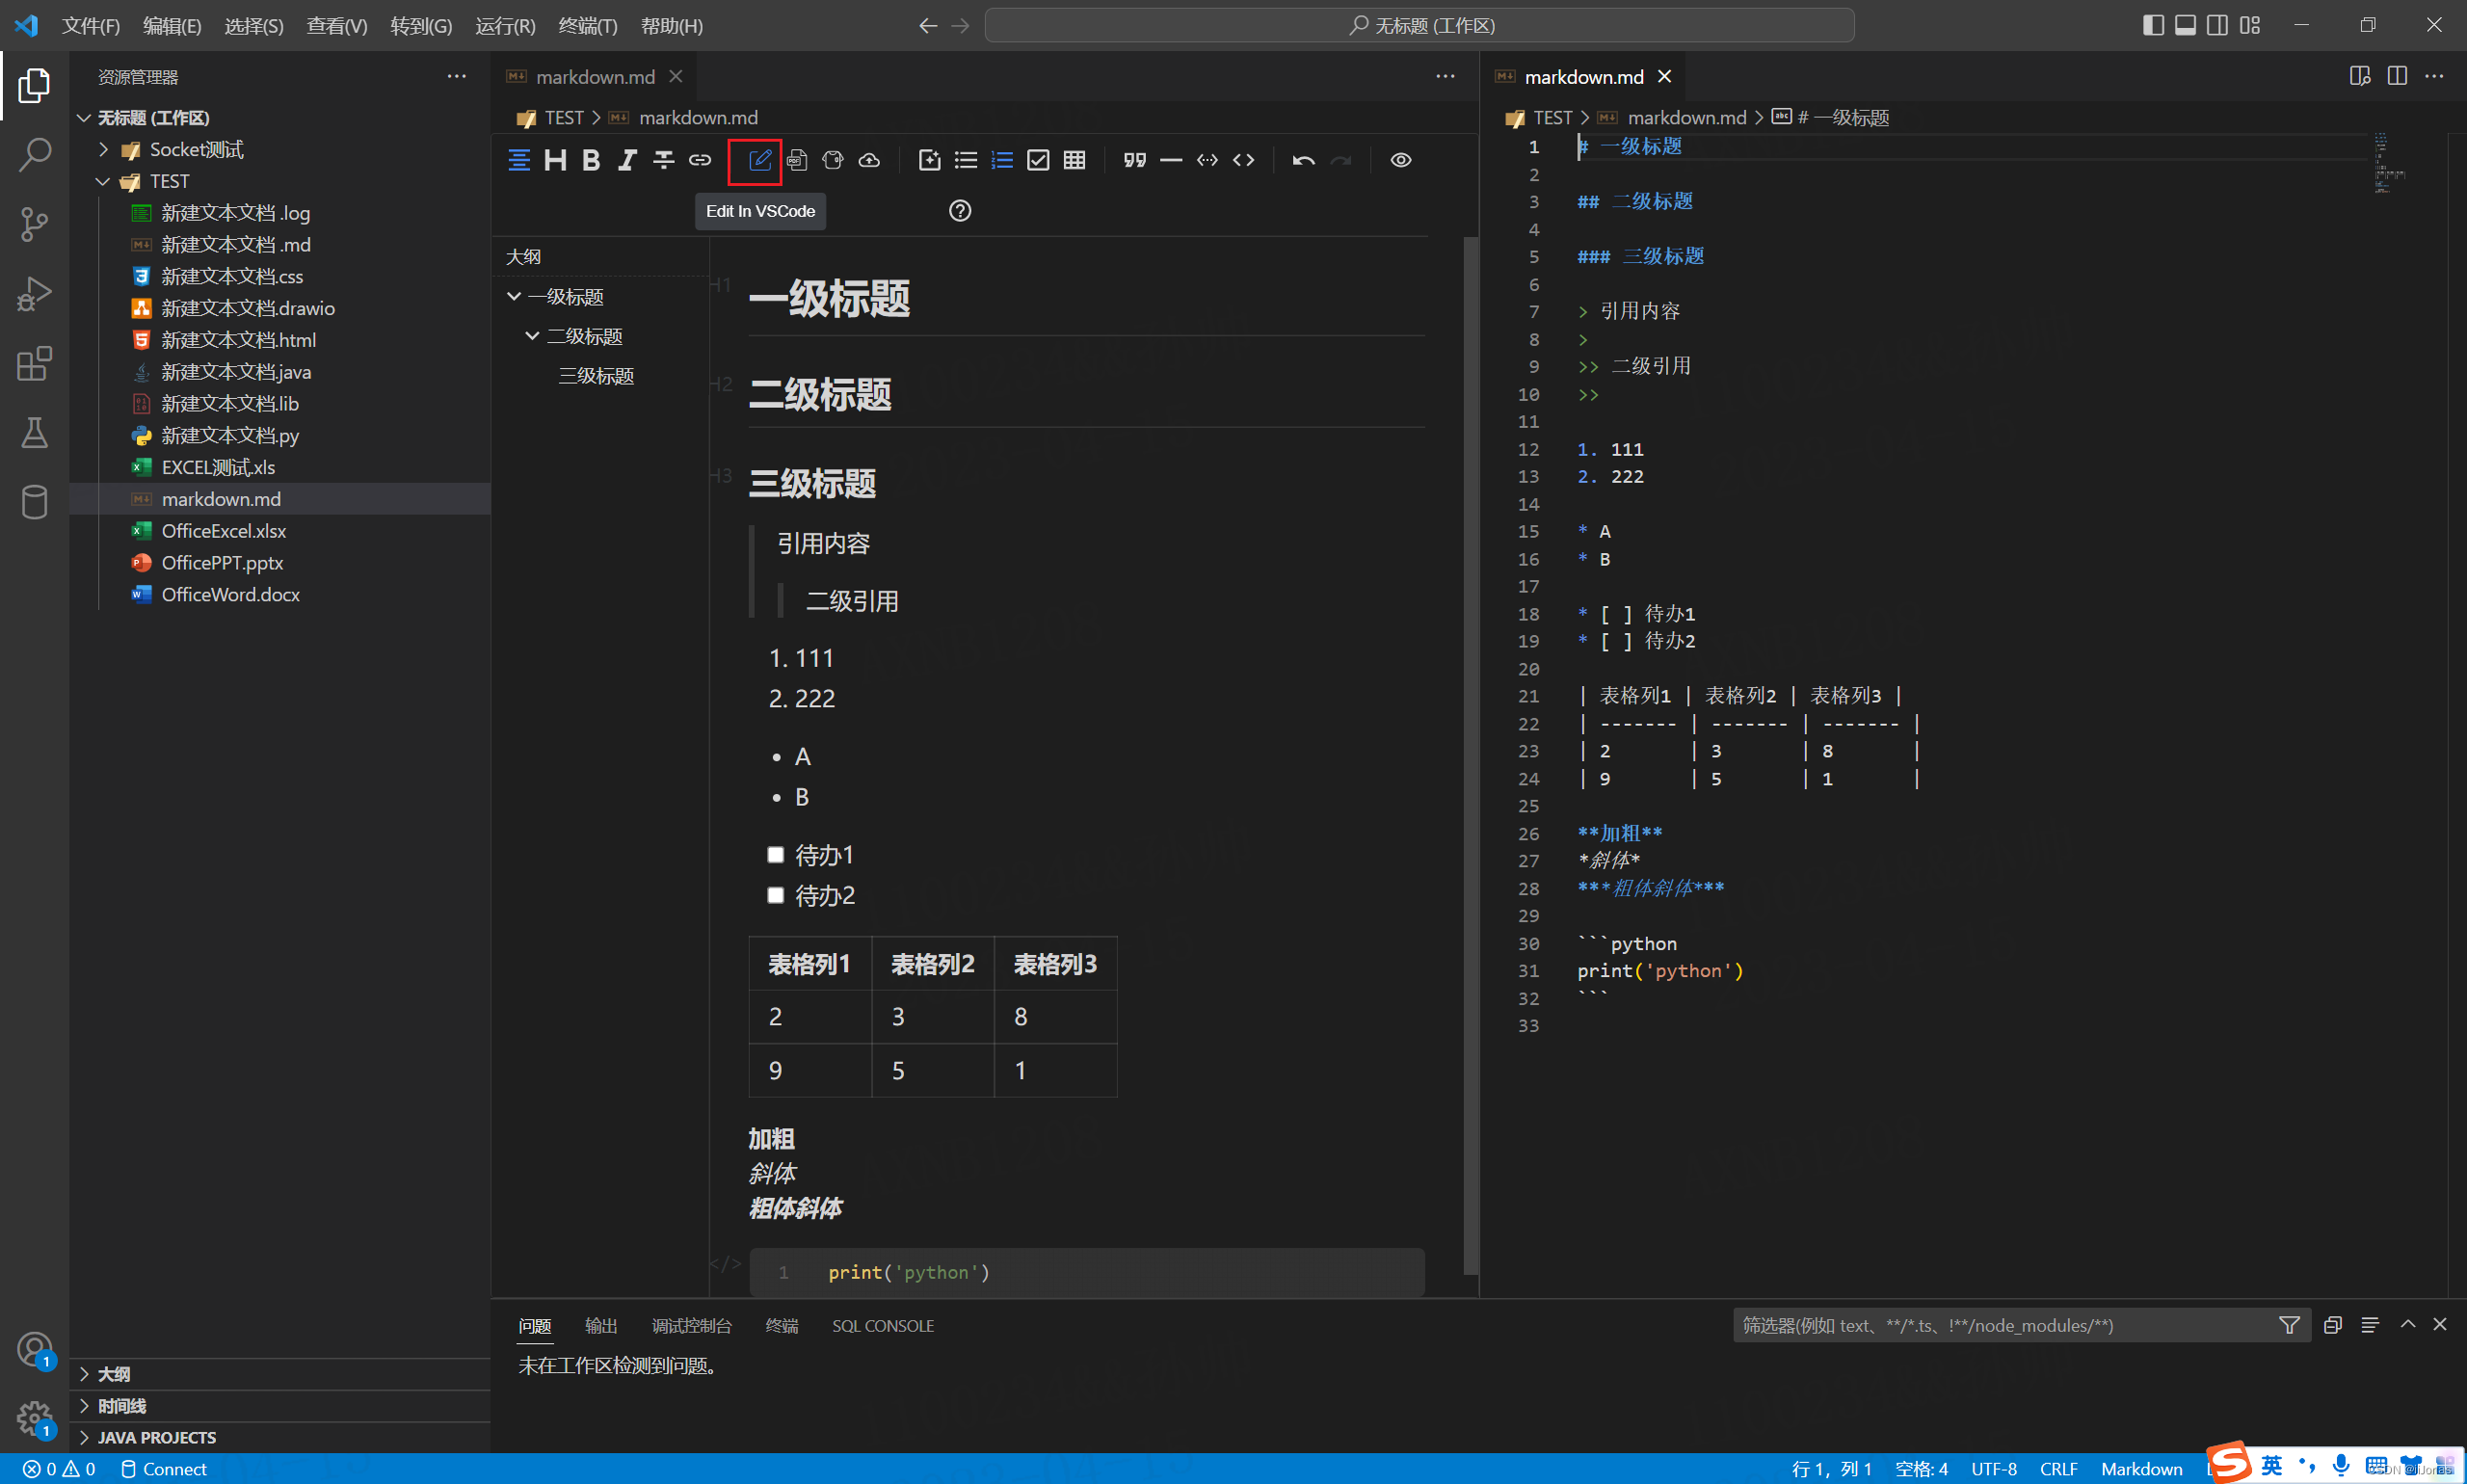Insert a horizontal line from the toolbar

click(x=1171, y=160)
